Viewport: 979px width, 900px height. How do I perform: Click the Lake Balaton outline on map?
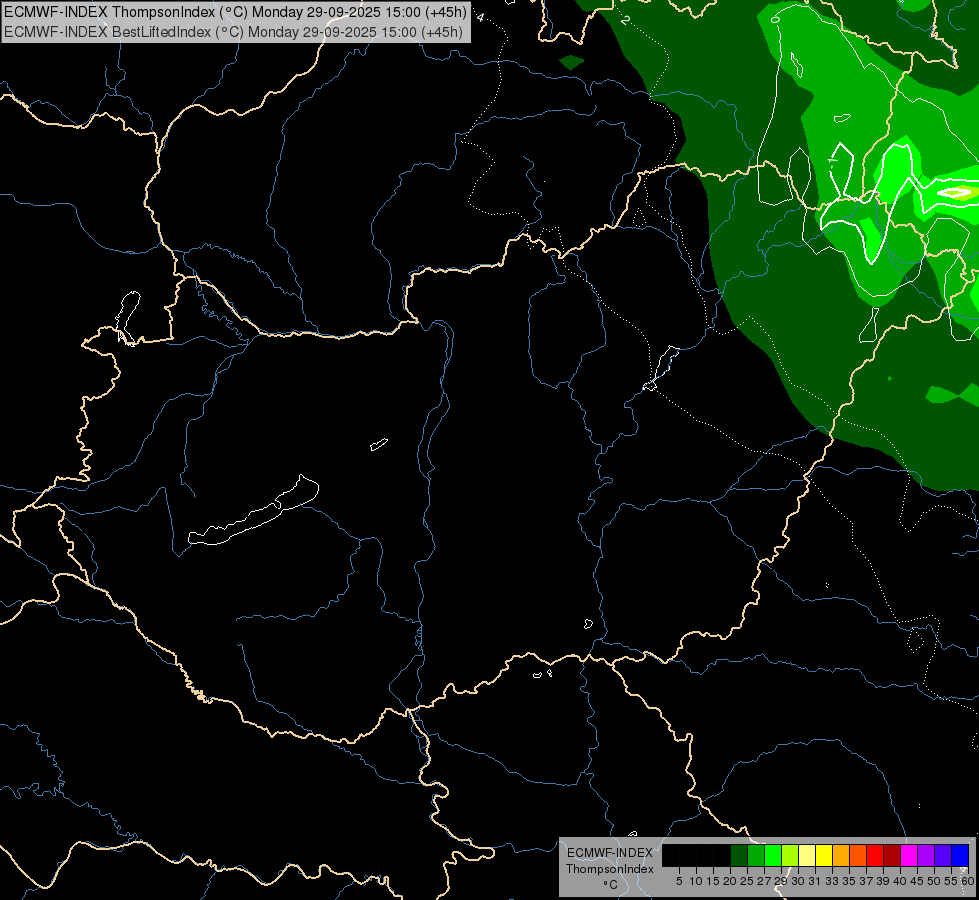254,511
